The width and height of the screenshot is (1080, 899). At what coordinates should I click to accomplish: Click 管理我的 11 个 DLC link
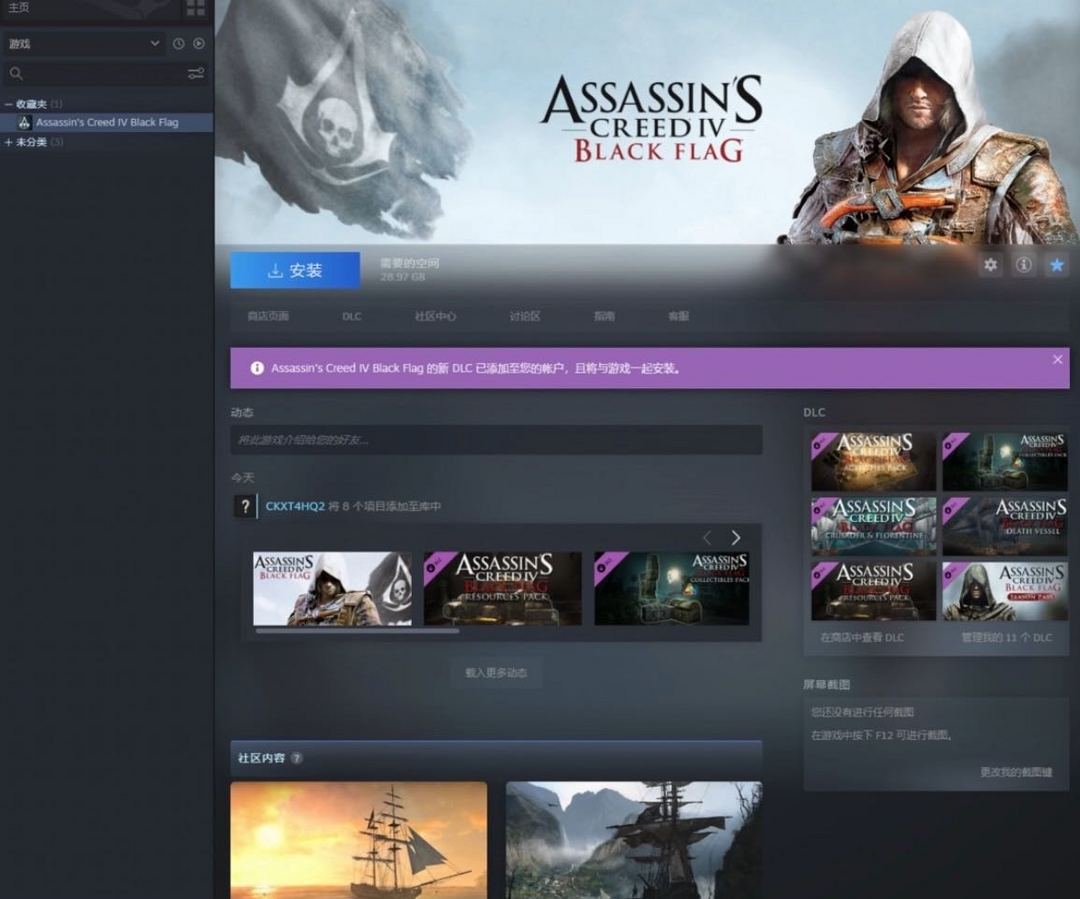[1006, 638]
